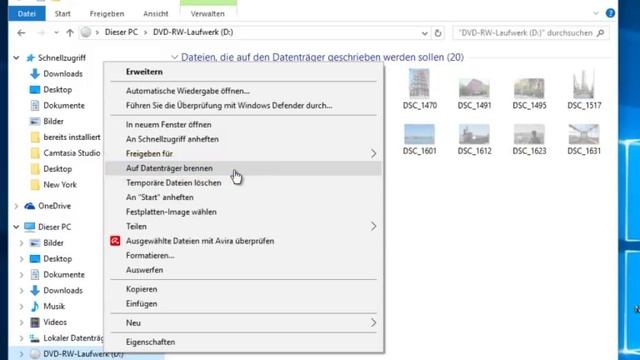
Task: Choose Kopieren in context menu
Action: pyautogui.click(x=244, y=289)
